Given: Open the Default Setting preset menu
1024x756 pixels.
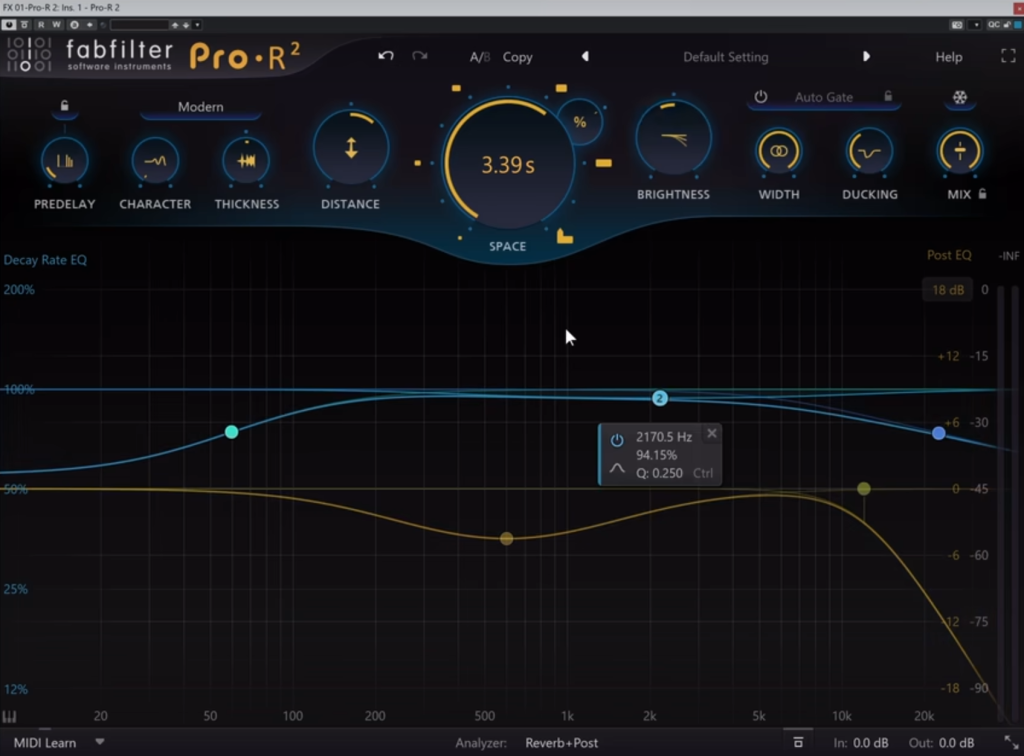Looking at the screenshot, I should point(725,57).
